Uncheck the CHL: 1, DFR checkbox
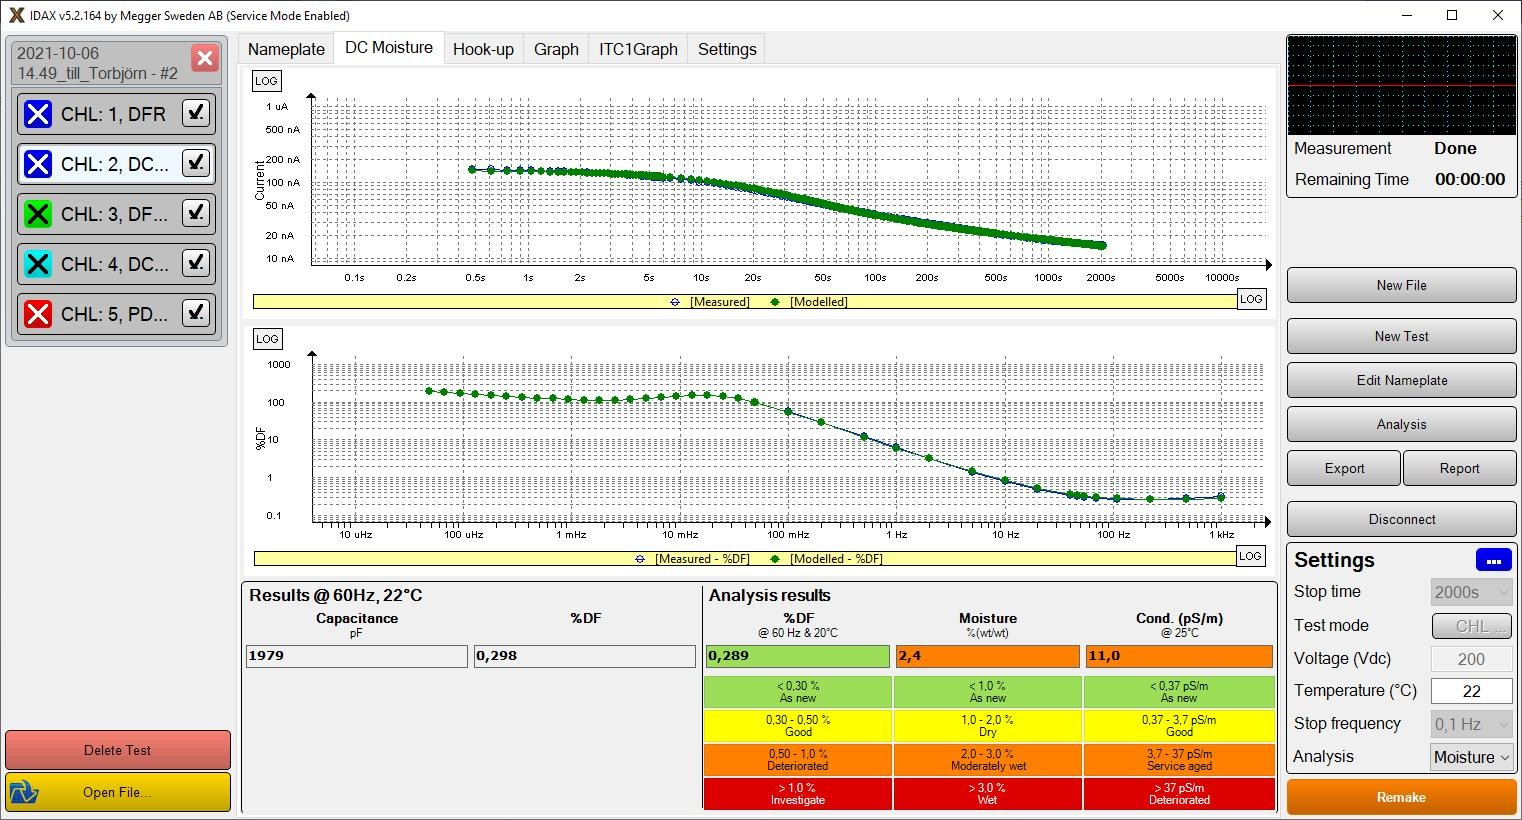This screenshot has height=820, width=1522. (196, 113)
